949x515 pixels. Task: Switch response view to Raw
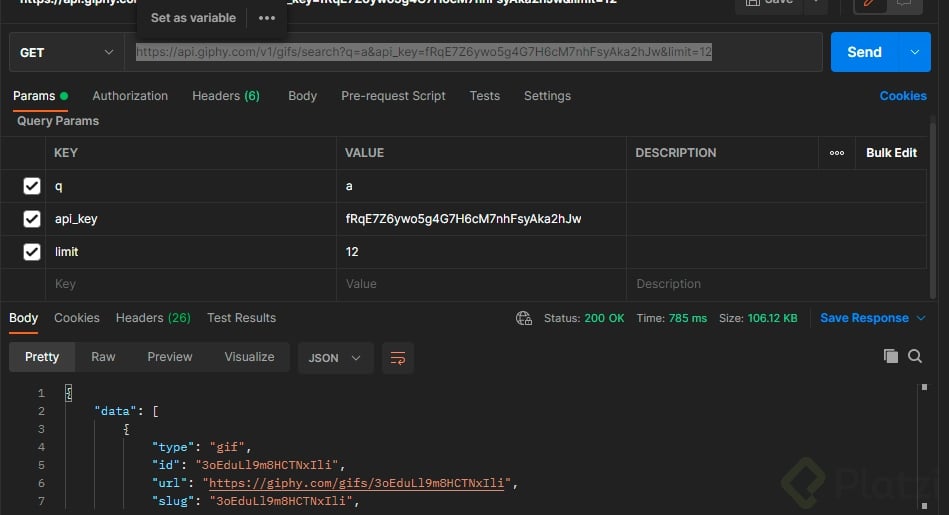click(103, 357)
